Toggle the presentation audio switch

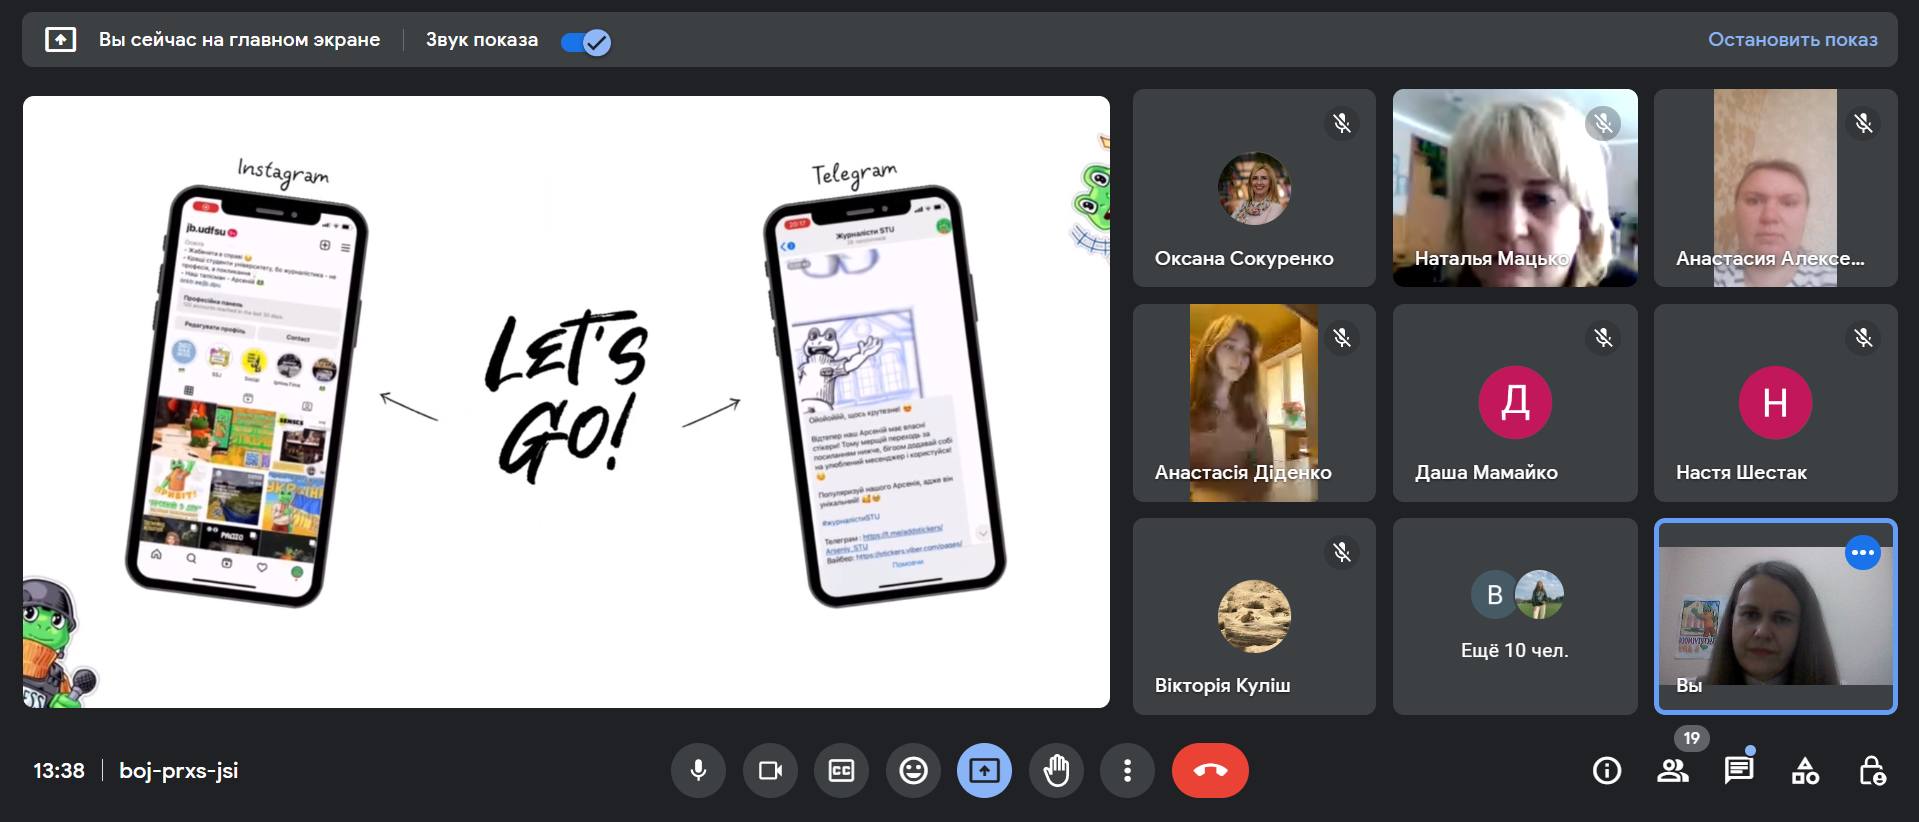[x=586, y=42]
